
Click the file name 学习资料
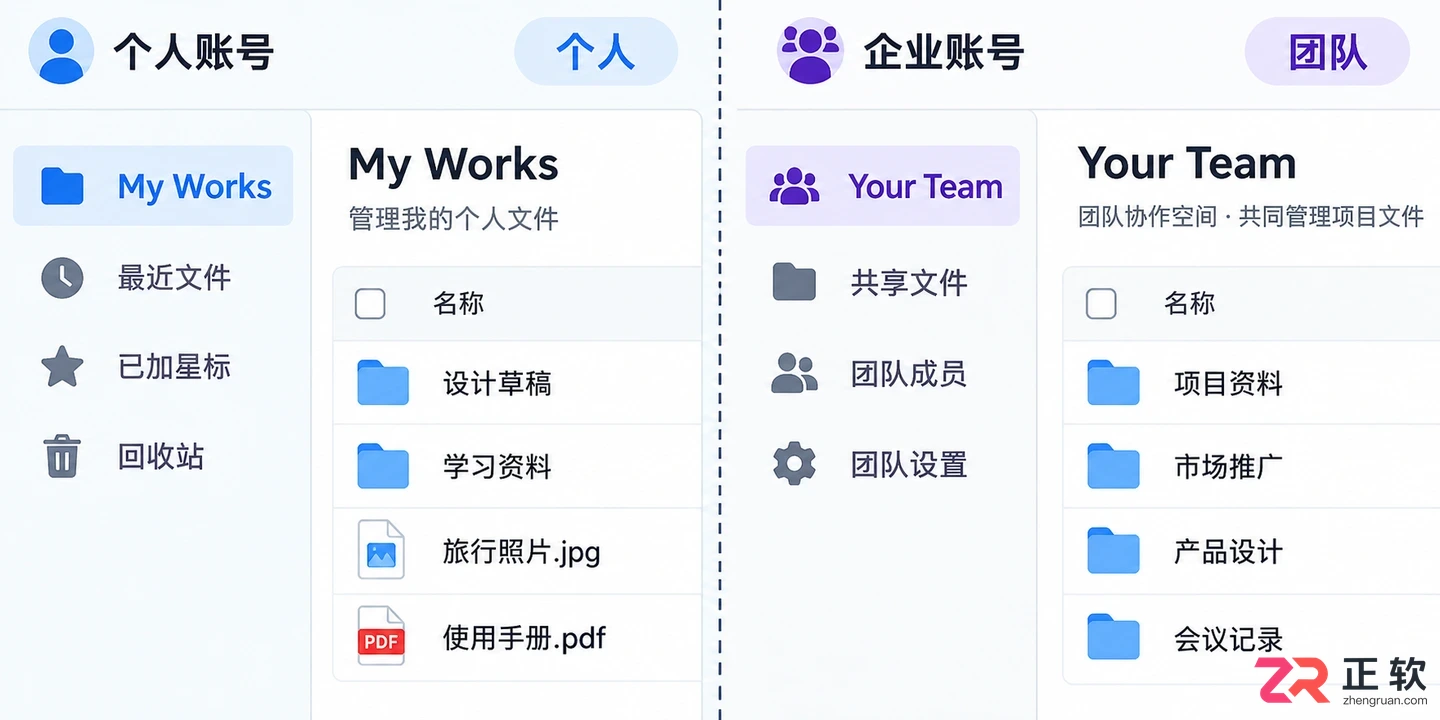tap(497, 466)
